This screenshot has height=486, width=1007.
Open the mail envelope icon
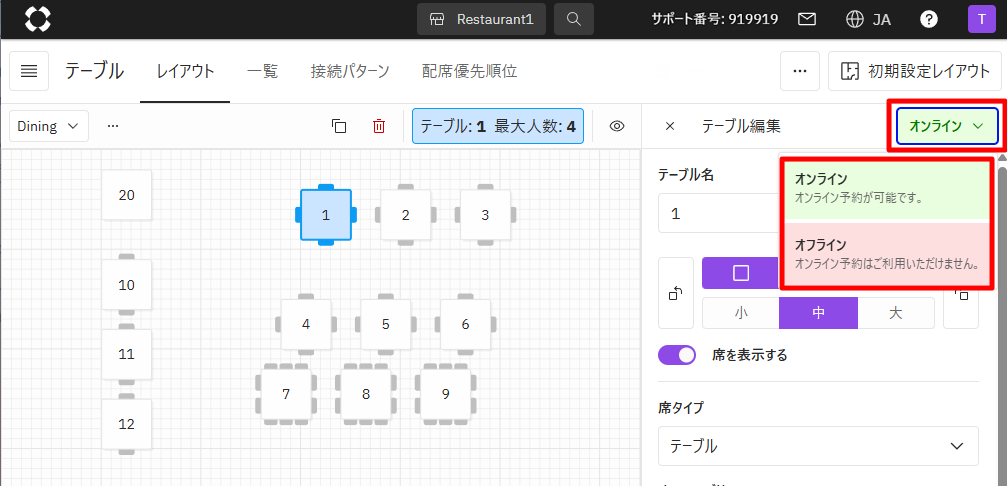(x=807, y=19)
